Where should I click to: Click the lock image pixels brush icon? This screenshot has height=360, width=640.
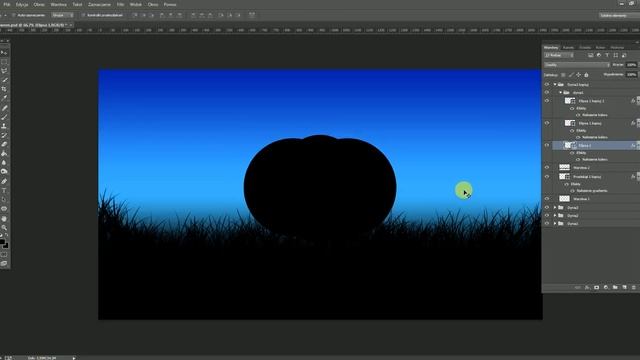click(x=571, y=75)
